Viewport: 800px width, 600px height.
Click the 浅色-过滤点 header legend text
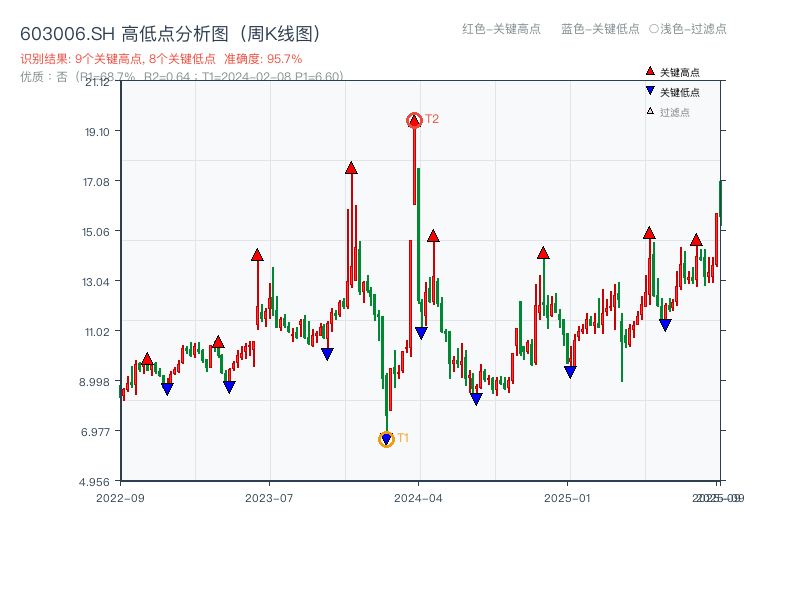(x=691, y=30)
